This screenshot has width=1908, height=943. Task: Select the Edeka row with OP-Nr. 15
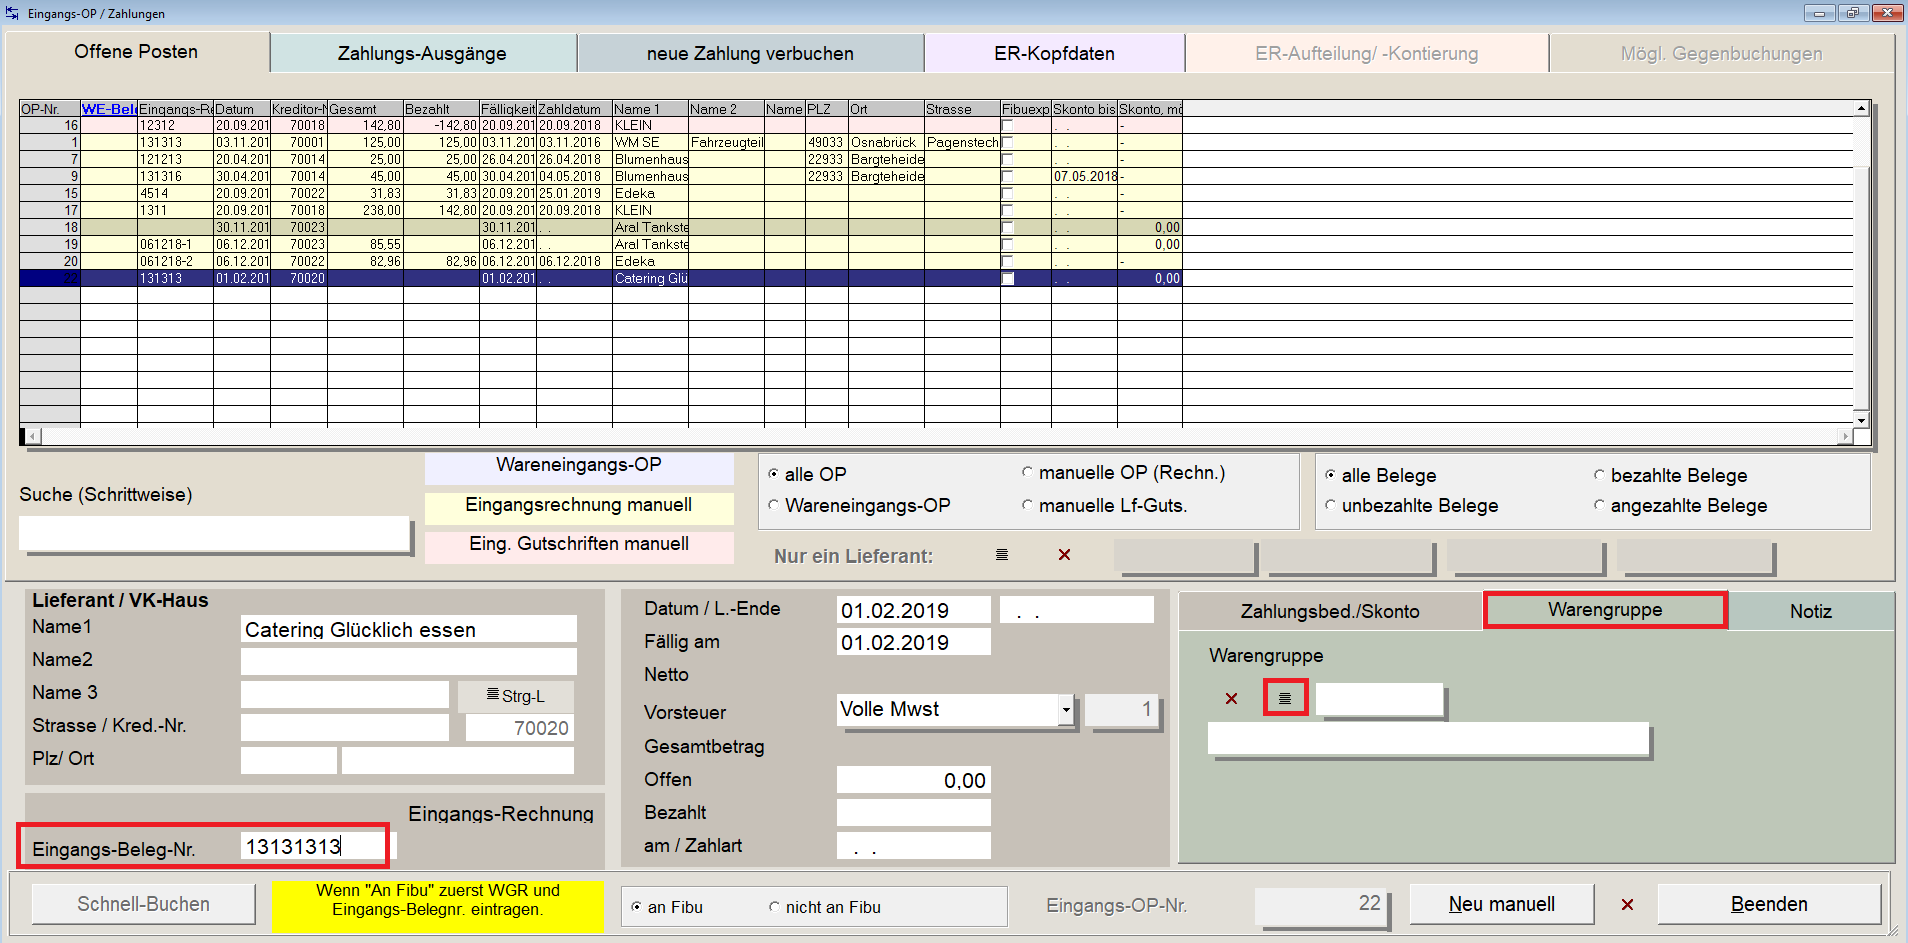coord(600,193)
